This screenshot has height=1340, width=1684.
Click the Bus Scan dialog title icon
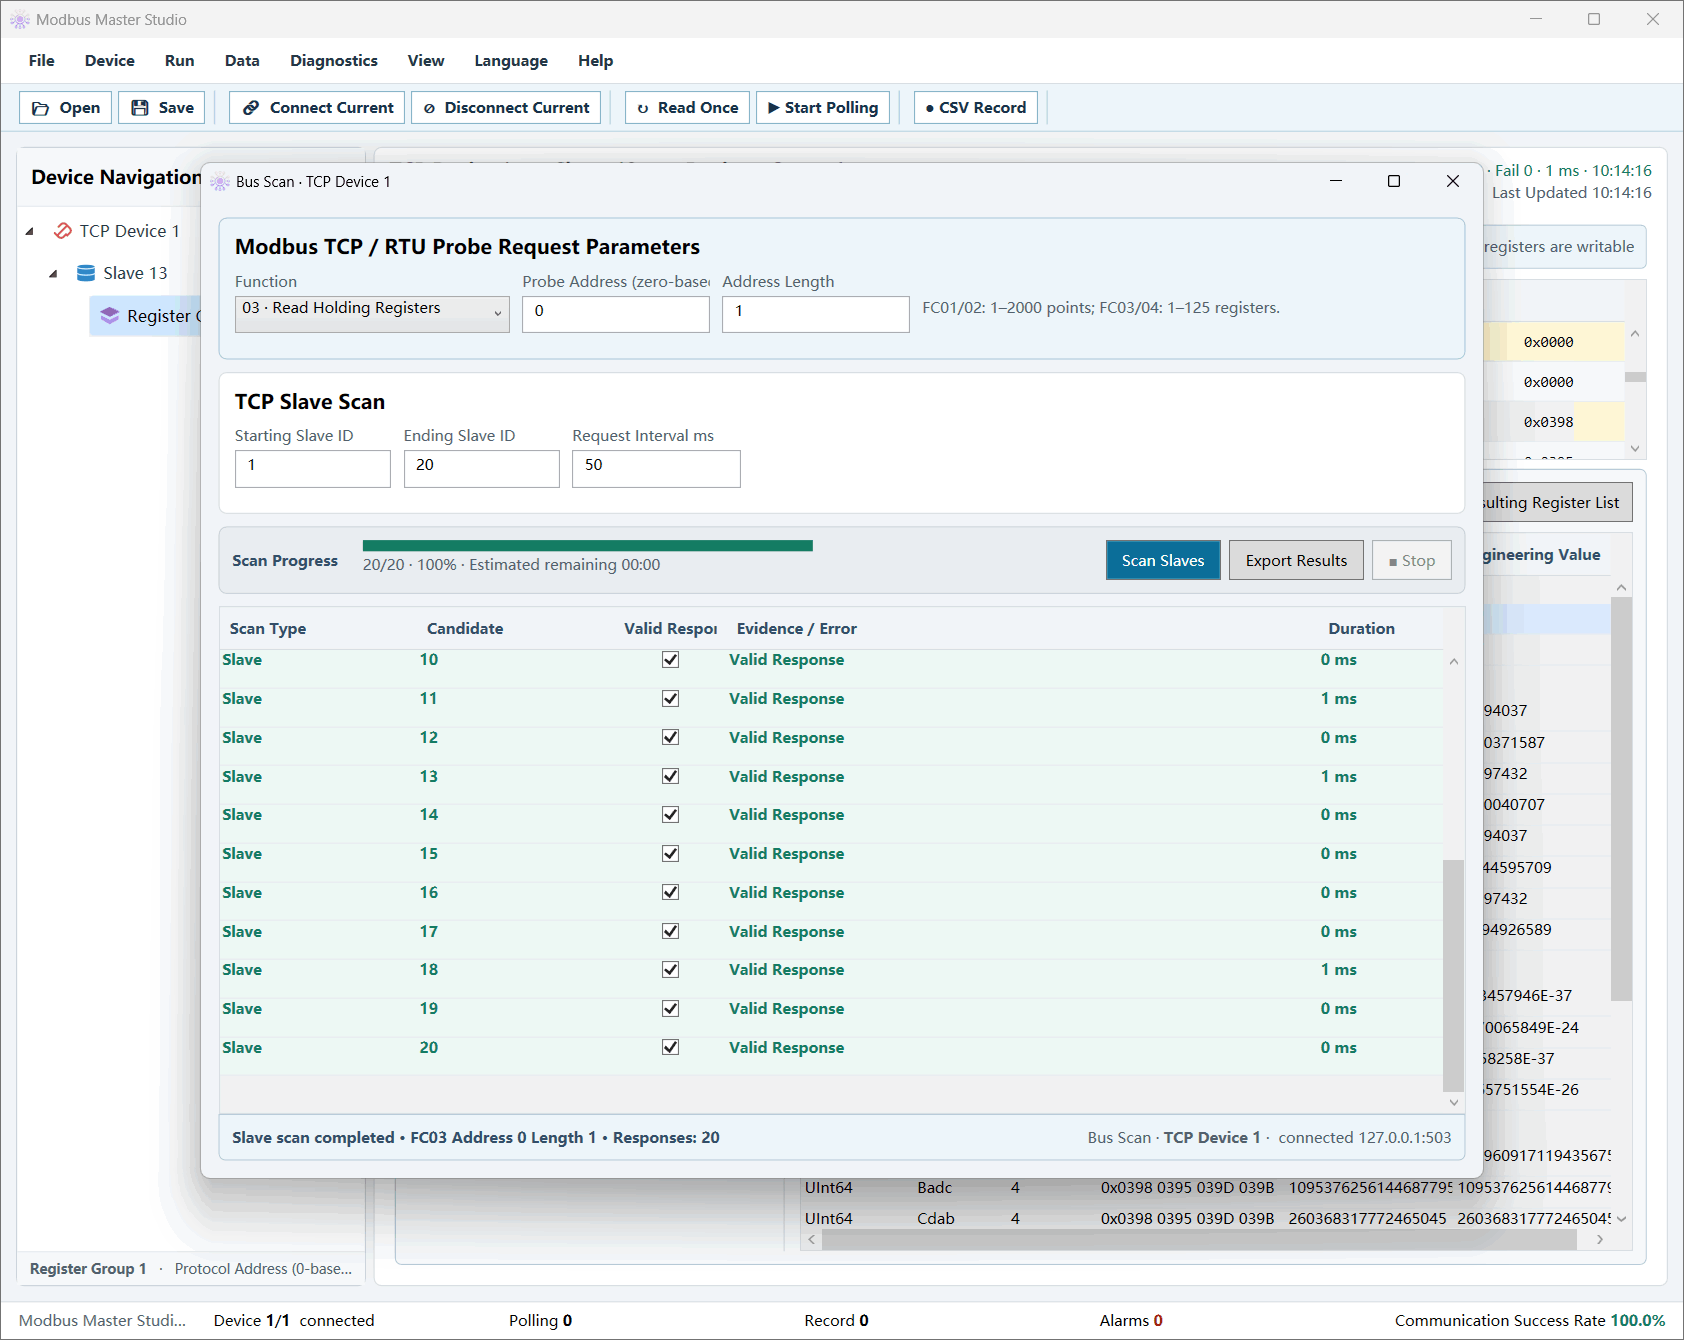220,182
